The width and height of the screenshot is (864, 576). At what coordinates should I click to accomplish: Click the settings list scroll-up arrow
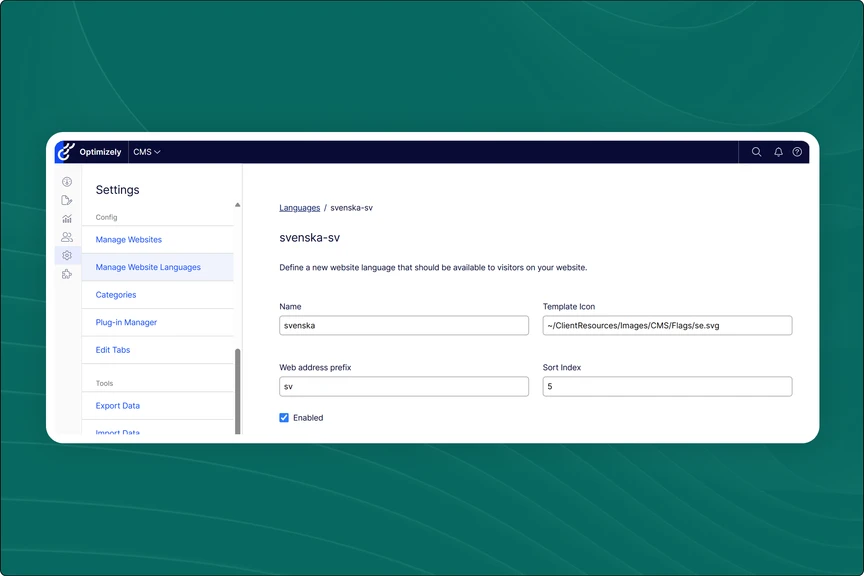[237, 205]
